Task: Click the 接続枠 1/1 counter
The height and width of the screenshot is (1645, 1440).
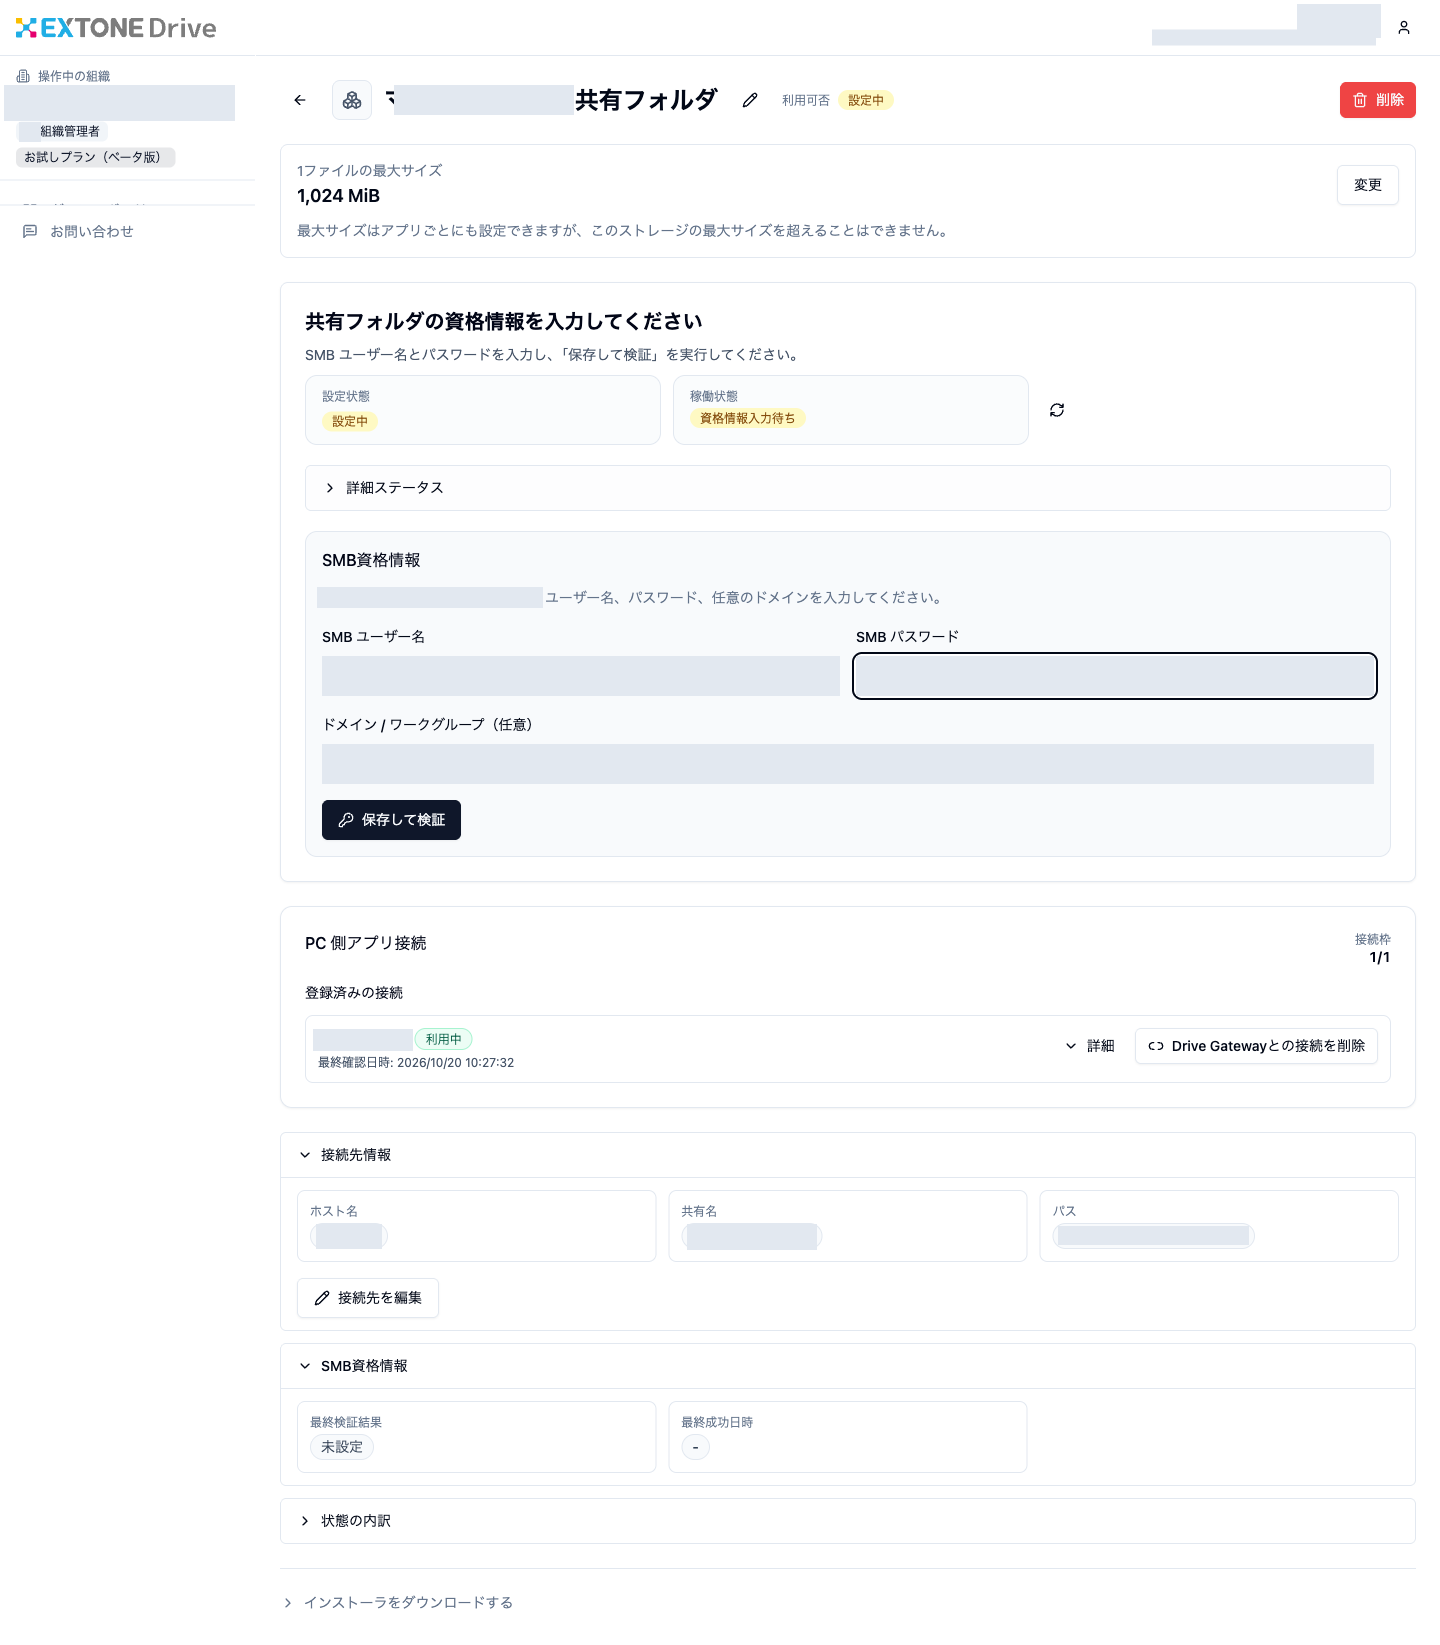Action: click(x=1372, y=948)
